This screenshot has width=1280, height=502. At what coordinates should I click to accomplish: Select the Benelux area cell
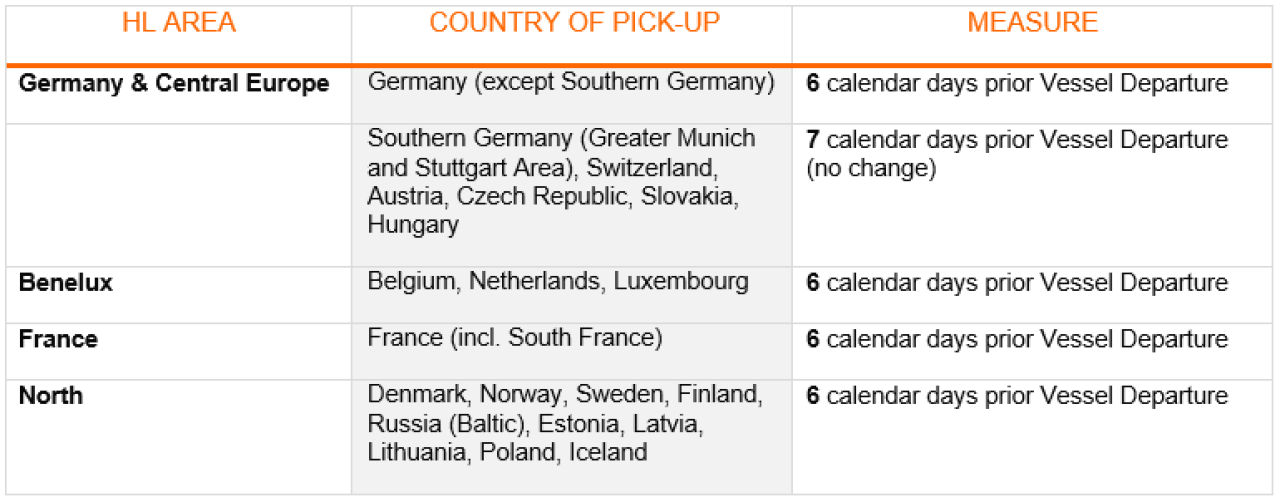point(66,283)
